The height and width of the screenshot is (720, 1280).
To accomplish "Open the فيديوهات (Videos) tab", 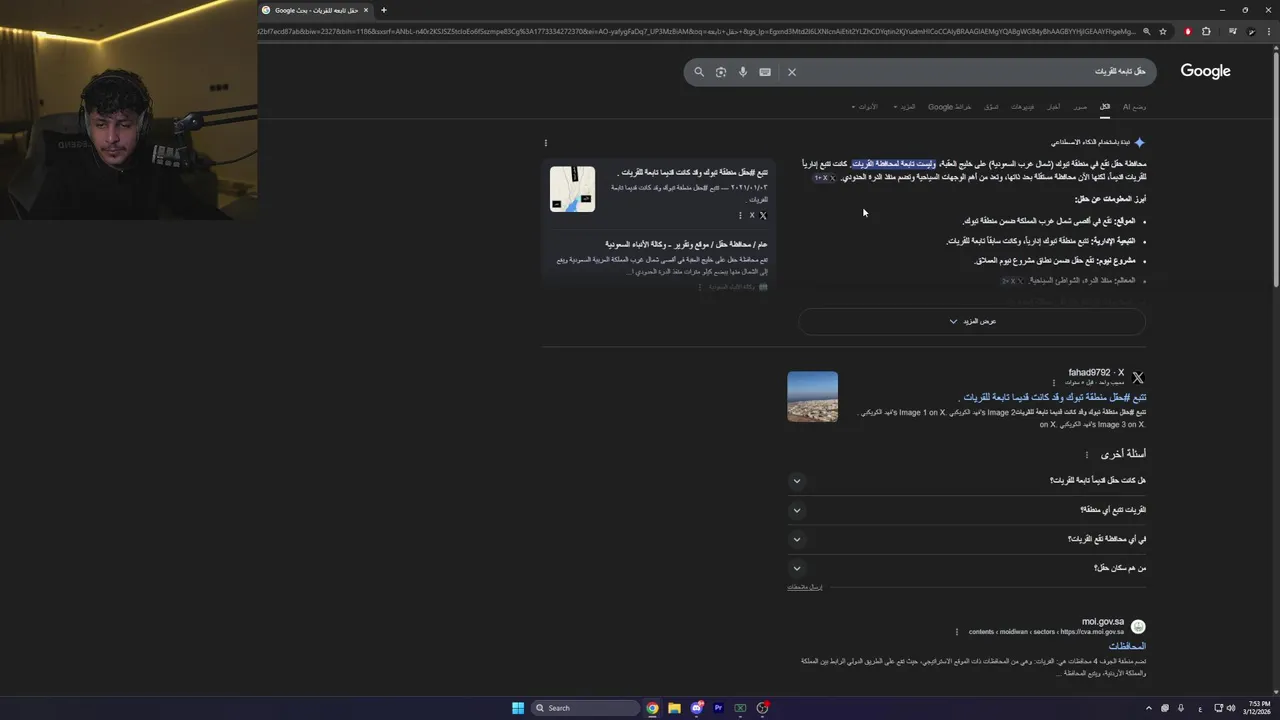I will point(1022,106).
